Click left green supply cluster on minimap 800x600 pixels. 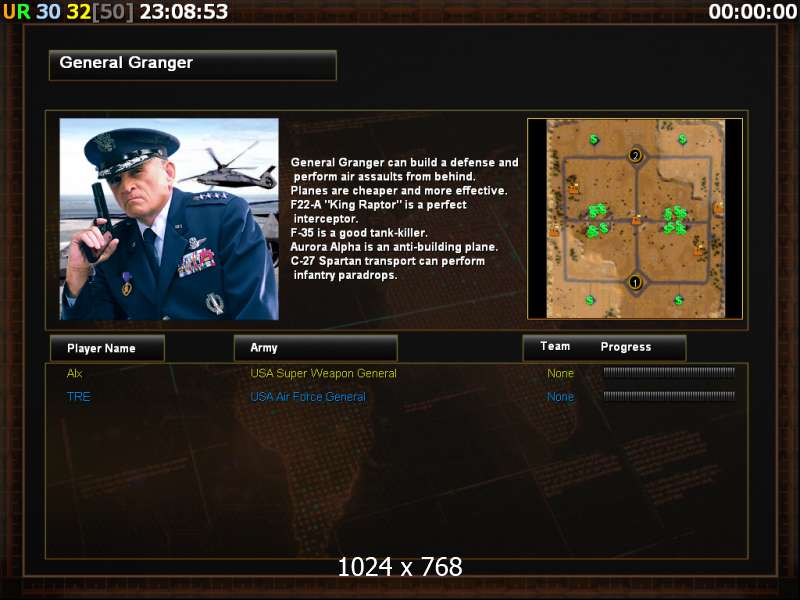(x=597, y=220)
